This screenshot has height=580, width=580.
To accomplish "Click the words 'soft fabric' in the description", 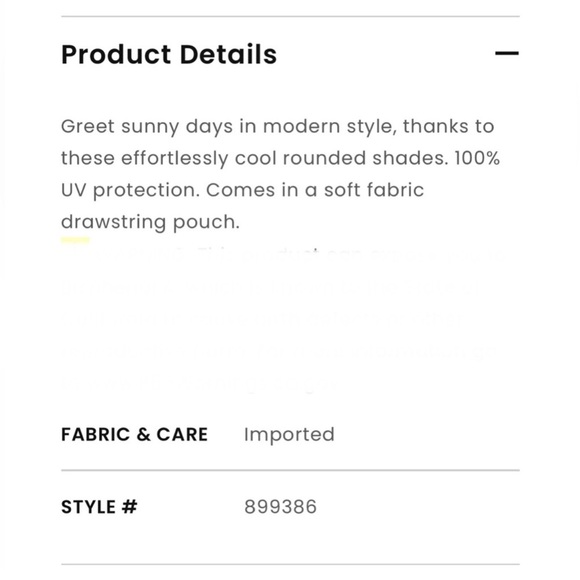I will (x=374, y=190).
